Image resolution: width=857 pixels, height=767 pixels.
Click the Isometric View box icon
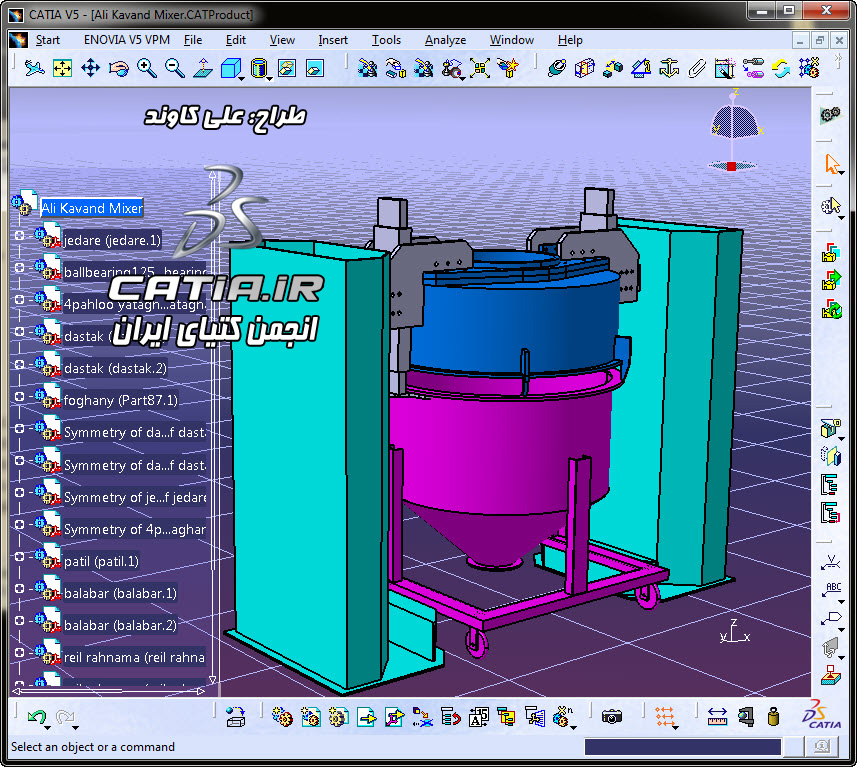tap(230, 68)
